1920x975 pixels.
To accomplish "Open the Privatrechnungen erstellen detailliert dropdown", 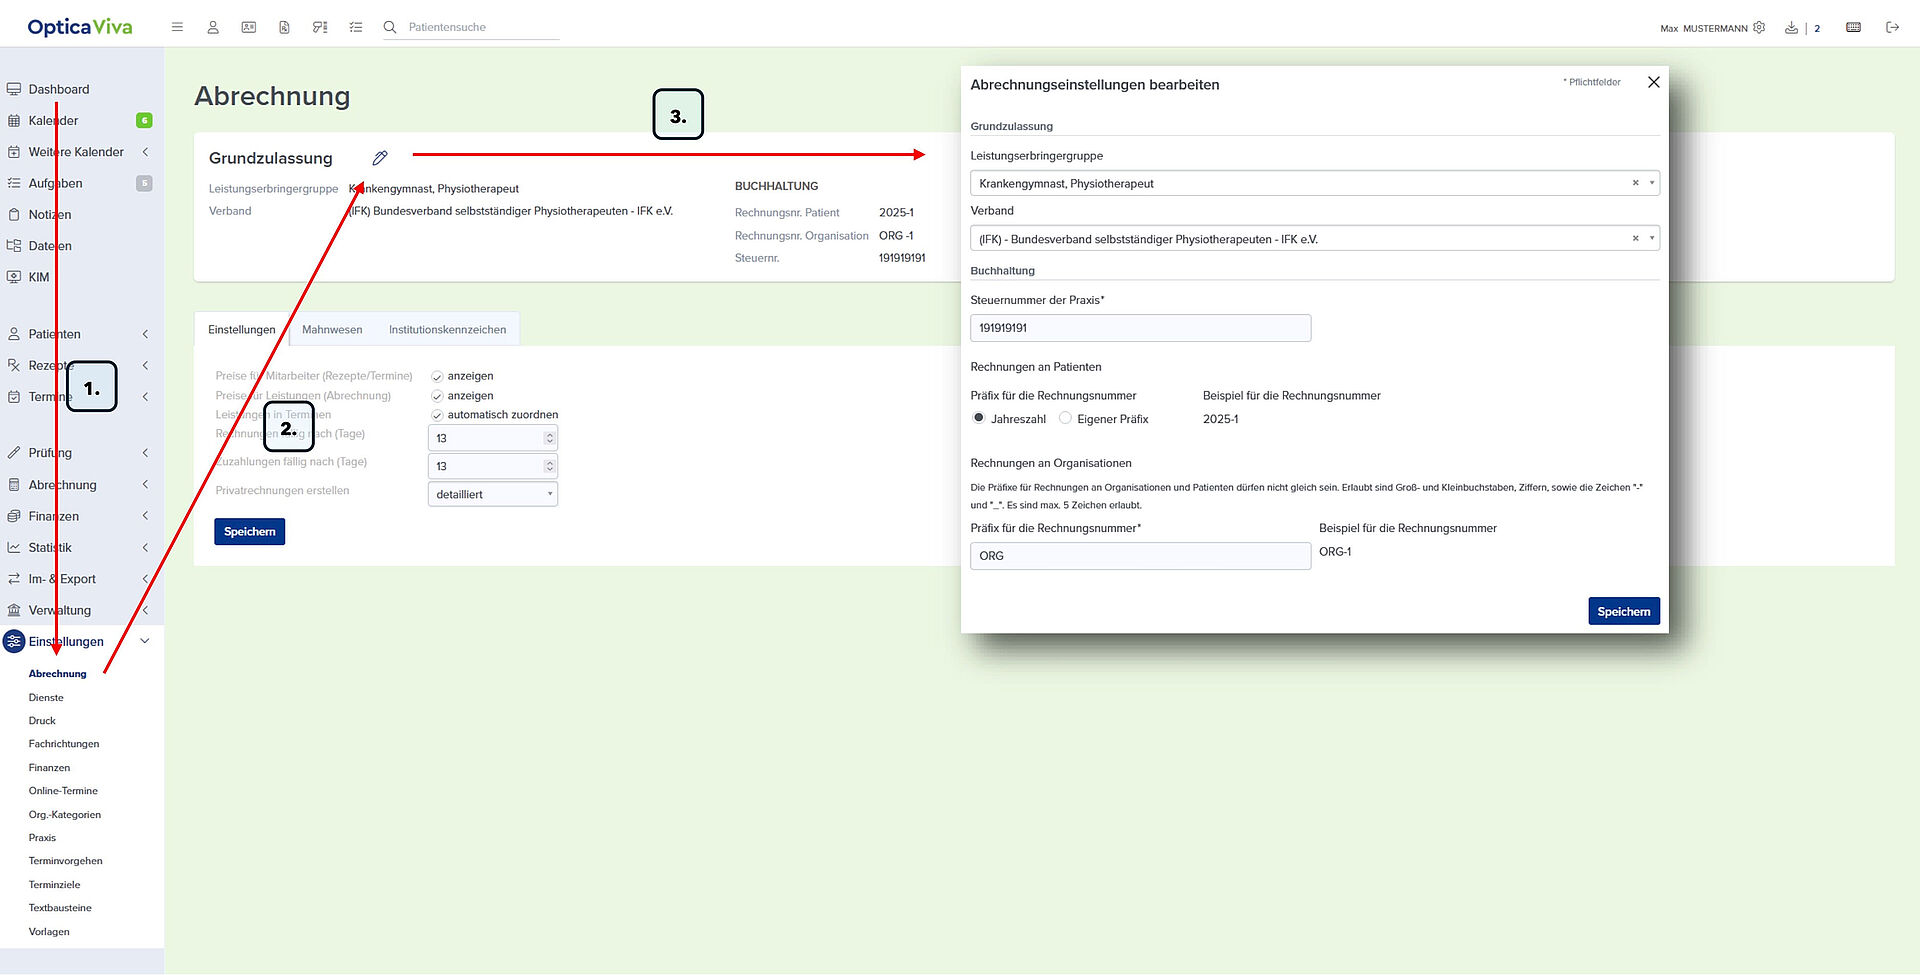I will click(x=493, y=494).
